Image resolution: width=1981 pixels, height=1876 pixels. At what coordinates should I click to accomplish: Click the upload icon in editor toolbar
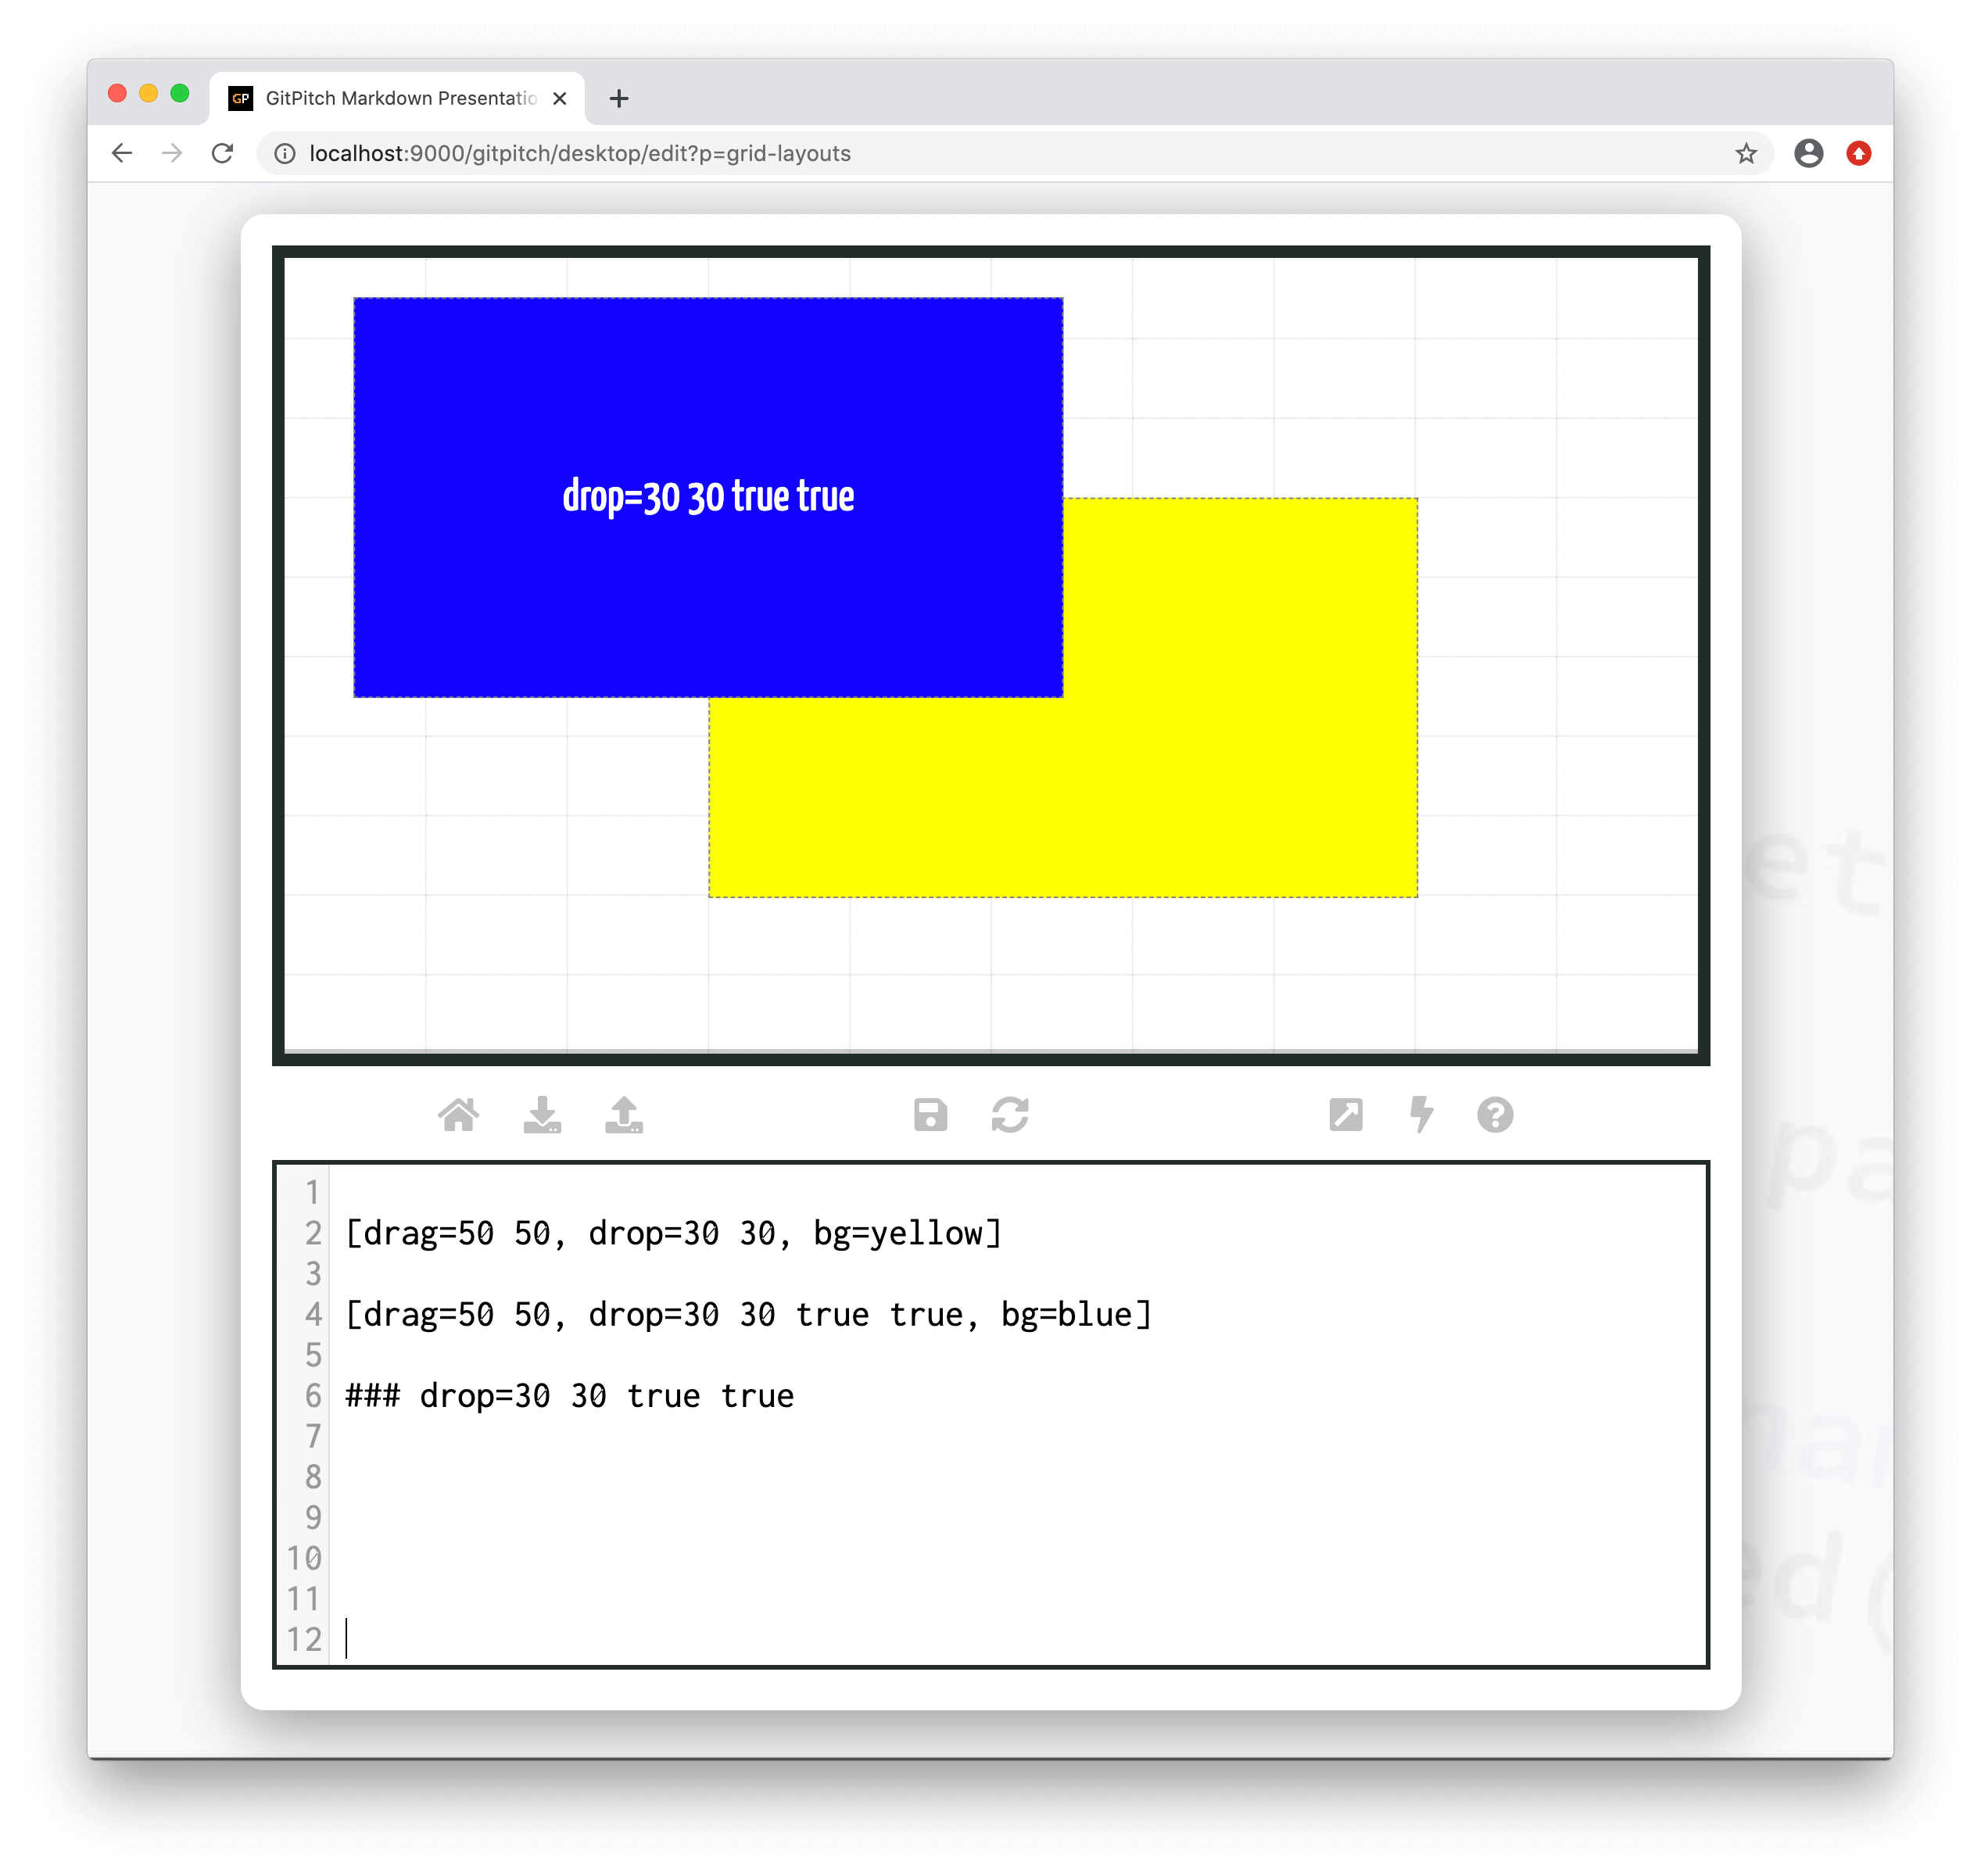point(624,1114)
